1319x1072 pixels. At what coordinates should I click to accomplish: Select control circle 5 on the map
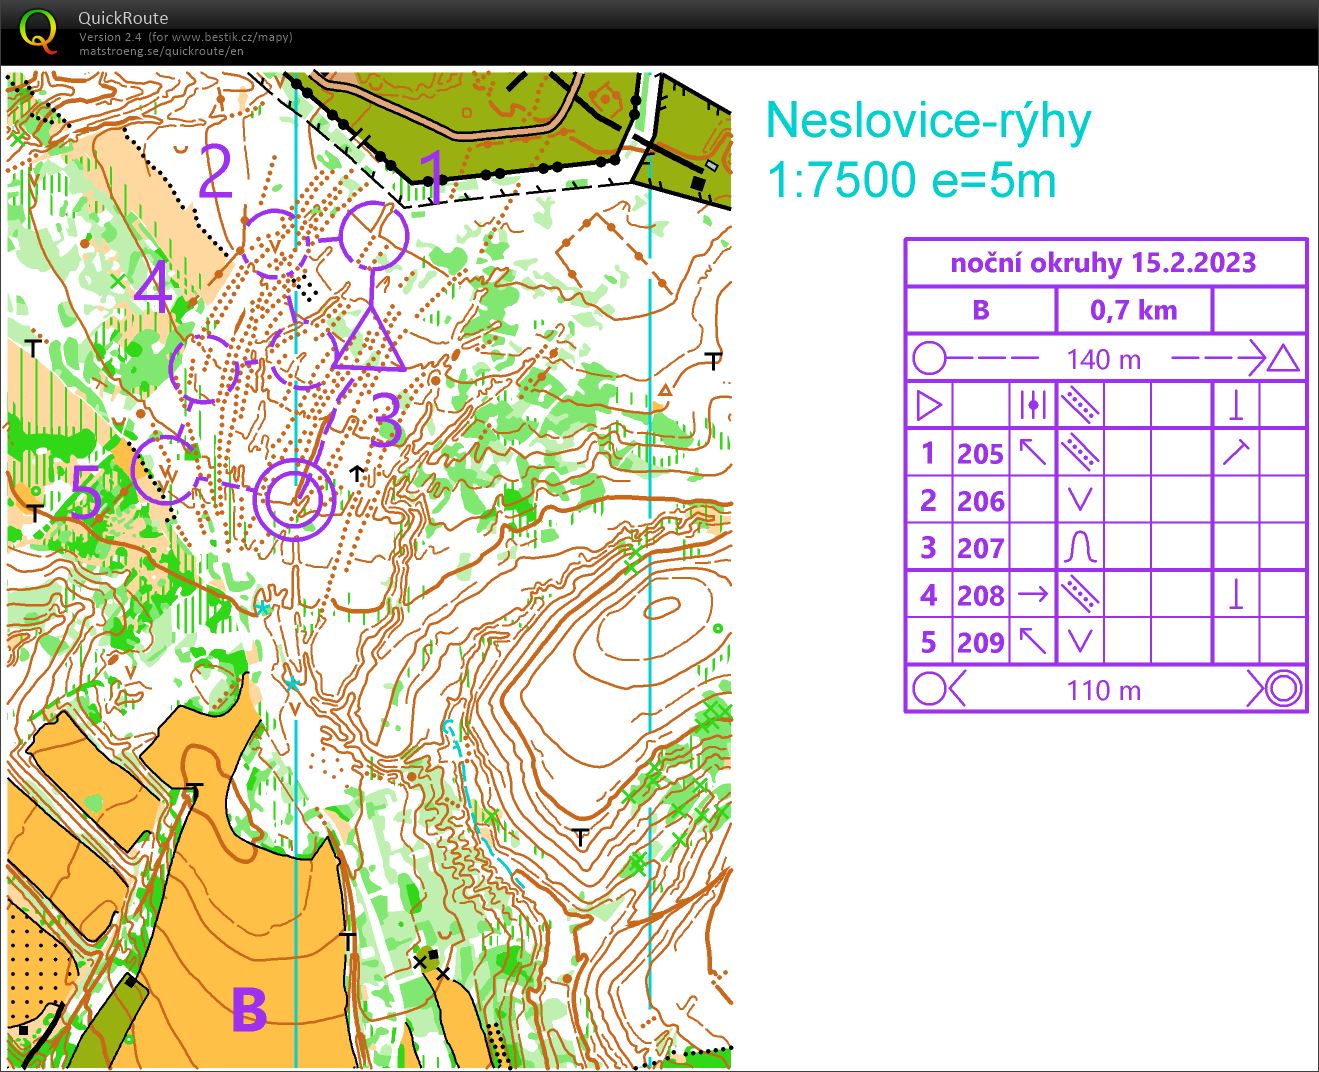pos(165,469)
